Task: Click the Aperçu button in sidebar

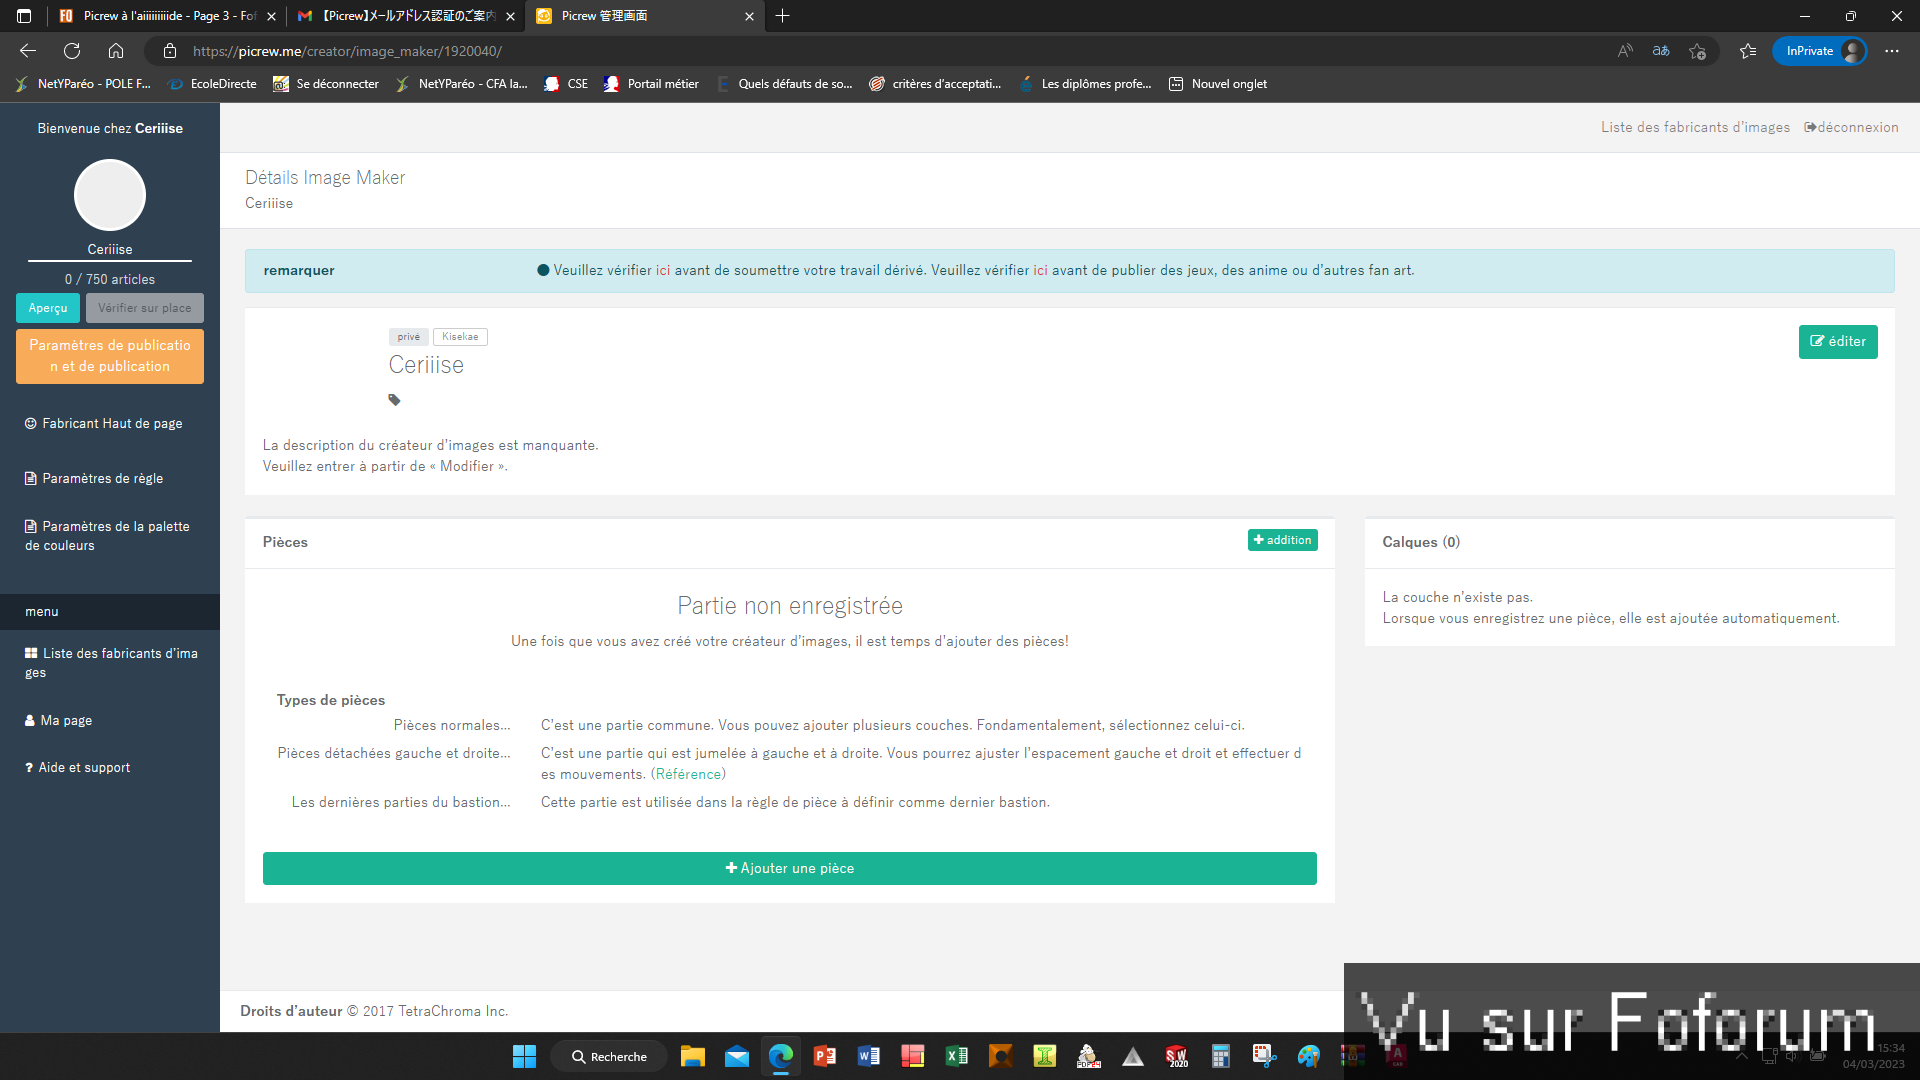Action: point(48,308)
